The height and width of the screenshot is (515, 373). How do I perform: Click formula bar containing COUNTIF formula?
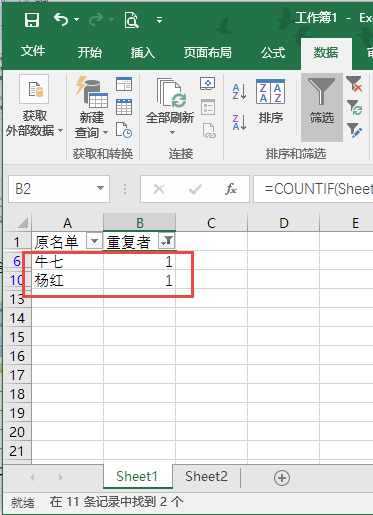pyautogui.click(x=313, y=189)
